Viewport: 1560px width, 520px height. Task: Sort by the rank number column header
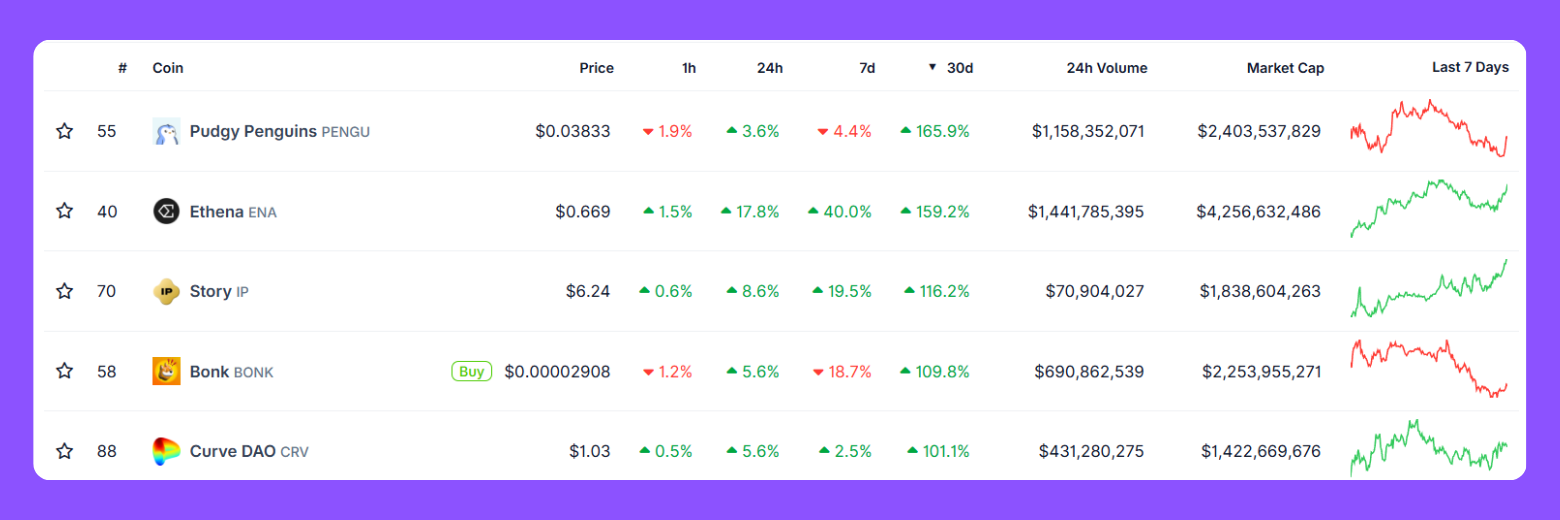pyautogui.click(x=122, y=68)
